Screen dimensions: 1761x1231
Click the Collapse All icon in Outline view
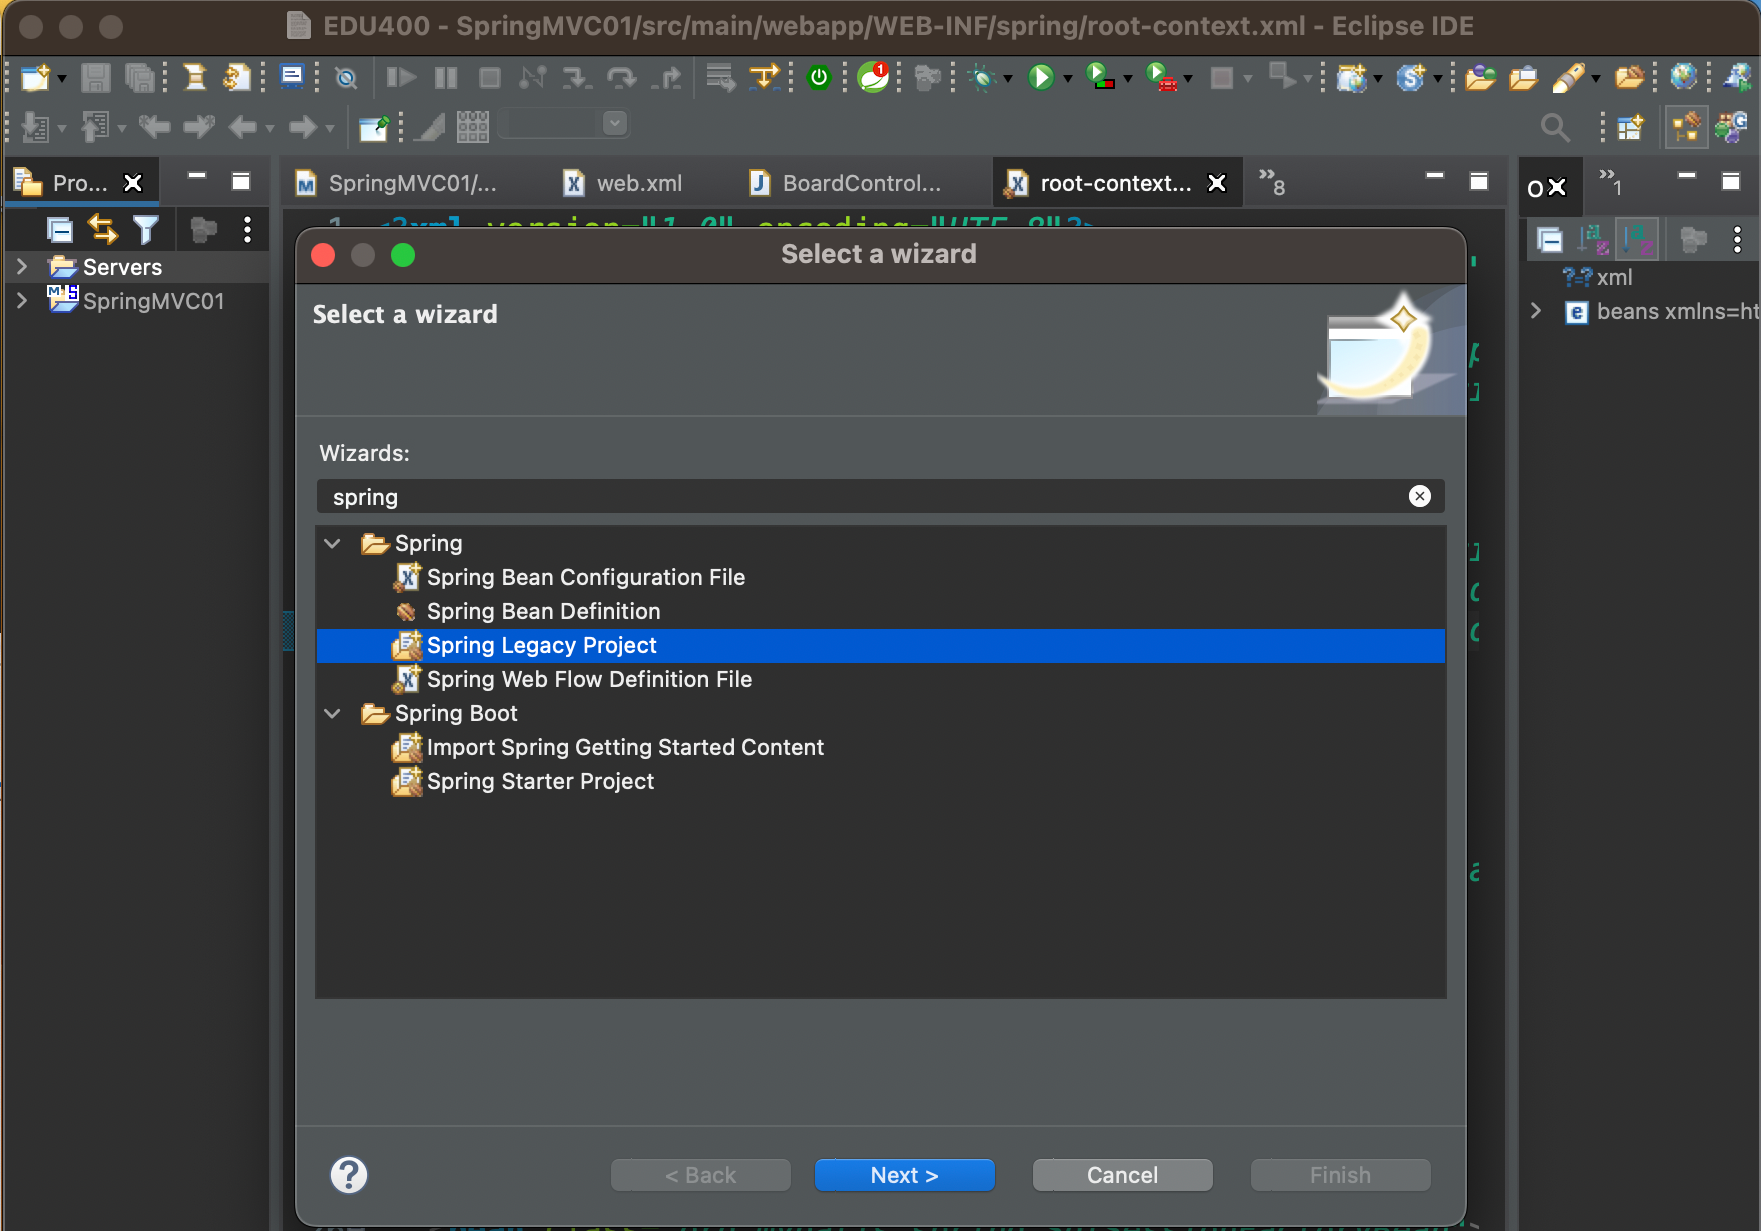point(1550,240)
